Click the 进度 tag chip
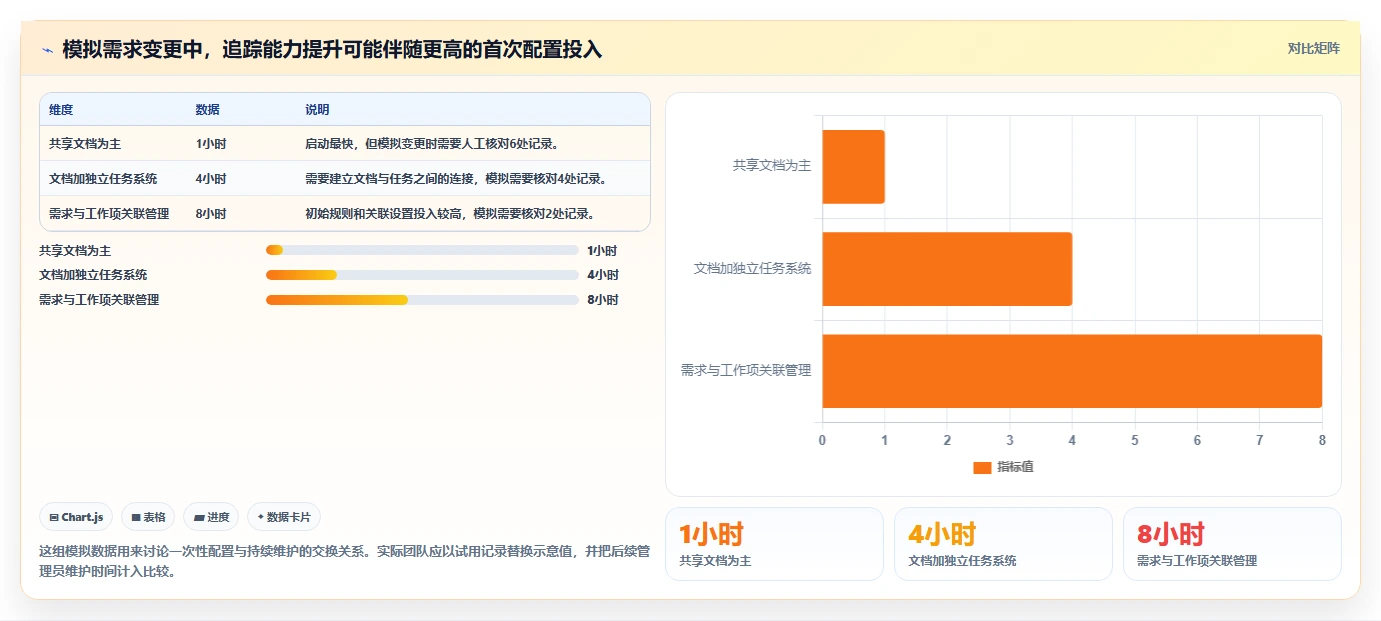 tap(211, 517)
